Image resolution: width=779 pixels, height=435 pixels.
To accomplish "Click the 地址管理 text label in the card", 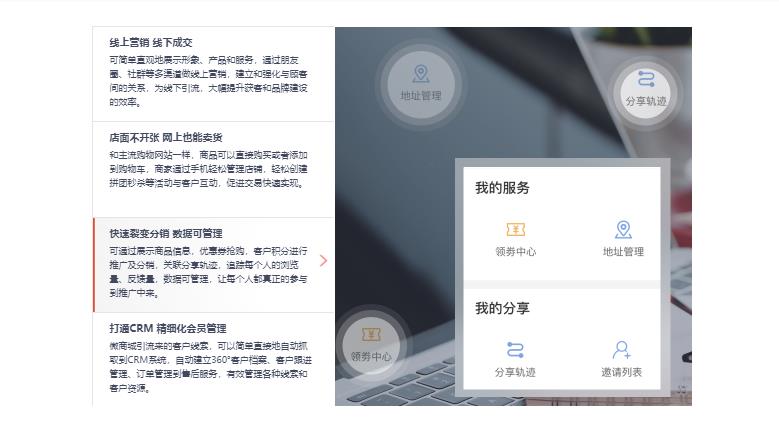I will pos(623,252).
